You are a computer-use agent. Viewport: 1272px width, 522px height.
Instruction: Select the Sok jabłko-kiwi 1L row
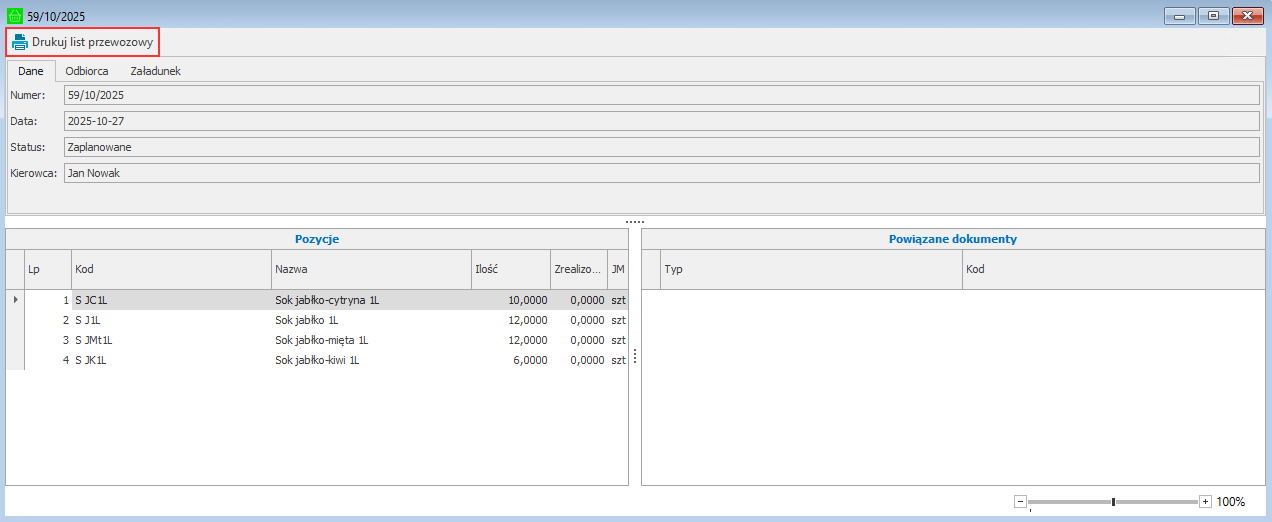point(316,360)
